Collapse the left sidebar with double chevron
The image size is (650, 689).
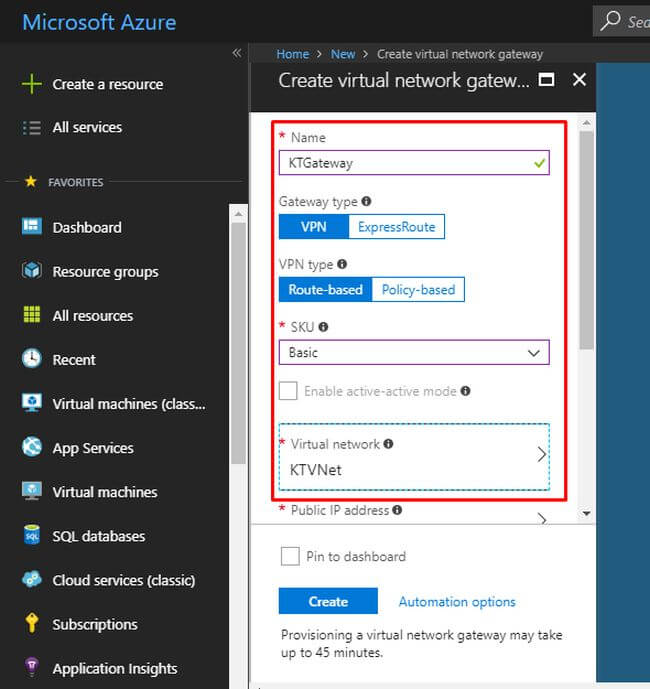[x=237, y=53]
